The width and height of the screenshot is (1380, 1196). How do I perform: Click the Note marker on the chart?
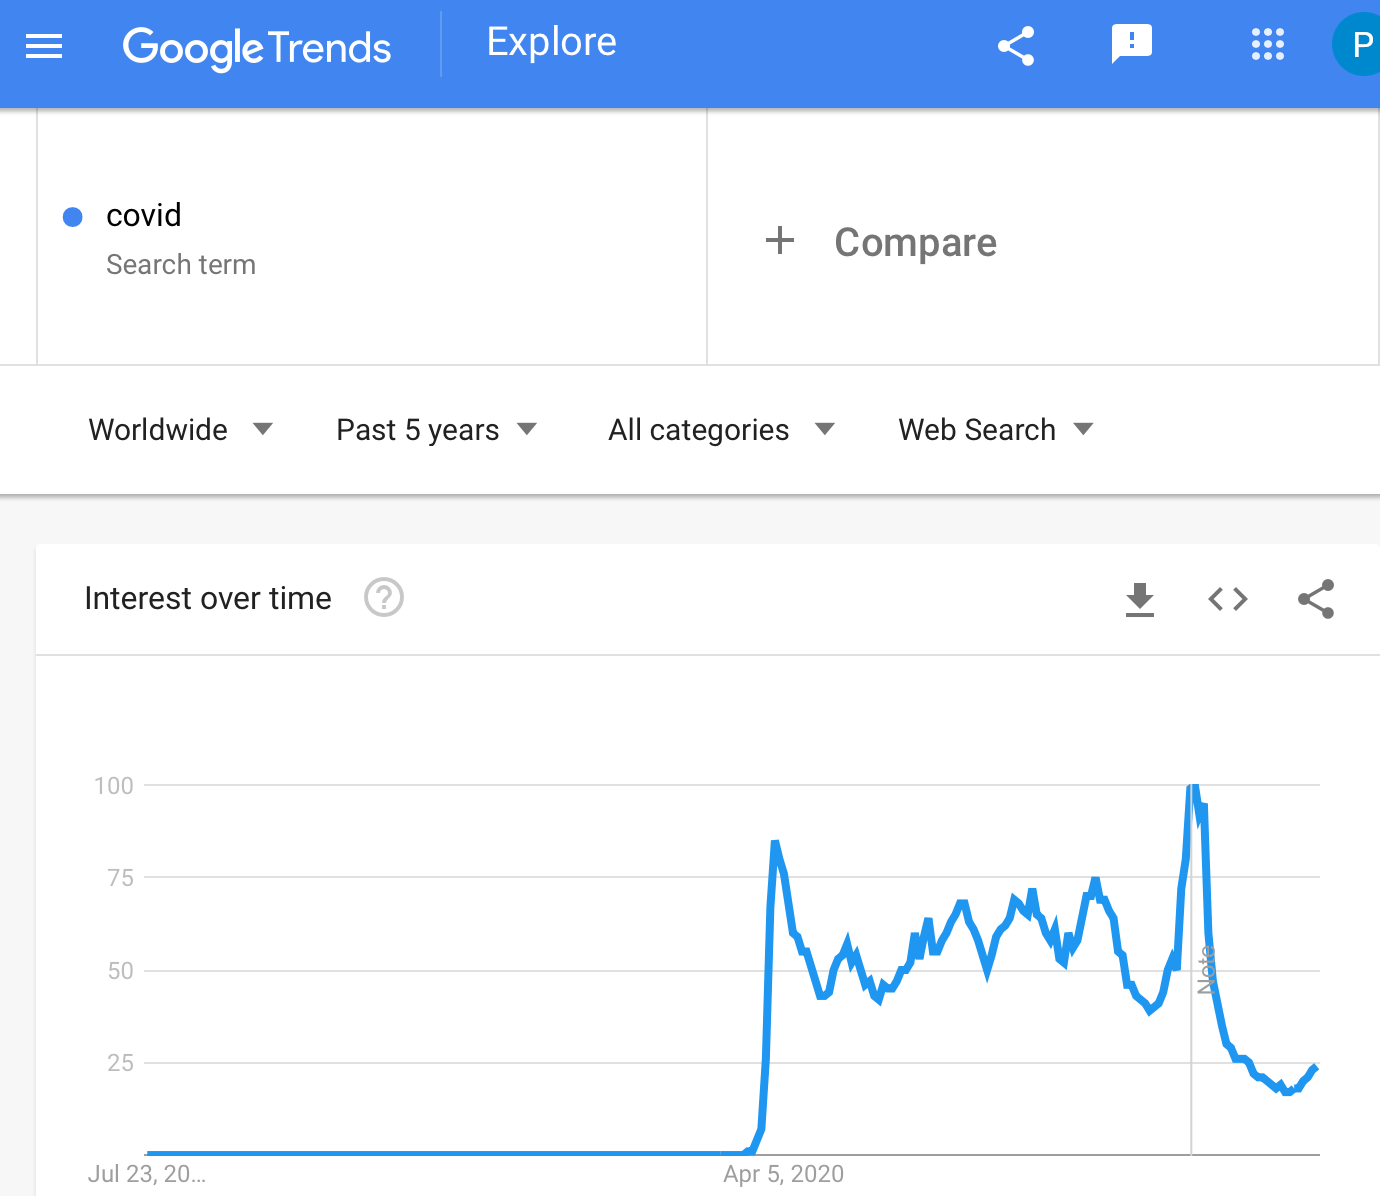coord(1206,970)
